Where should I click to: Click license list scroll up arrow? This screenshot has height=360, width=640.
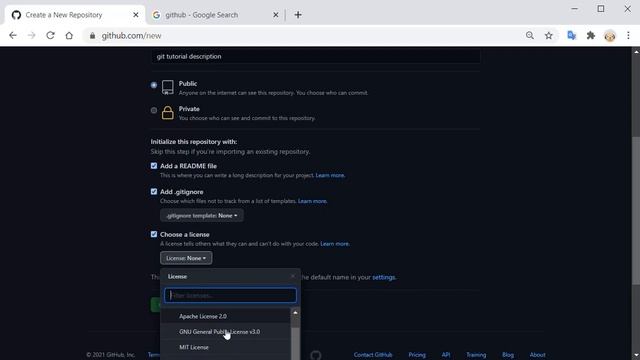tap(295, 313)
